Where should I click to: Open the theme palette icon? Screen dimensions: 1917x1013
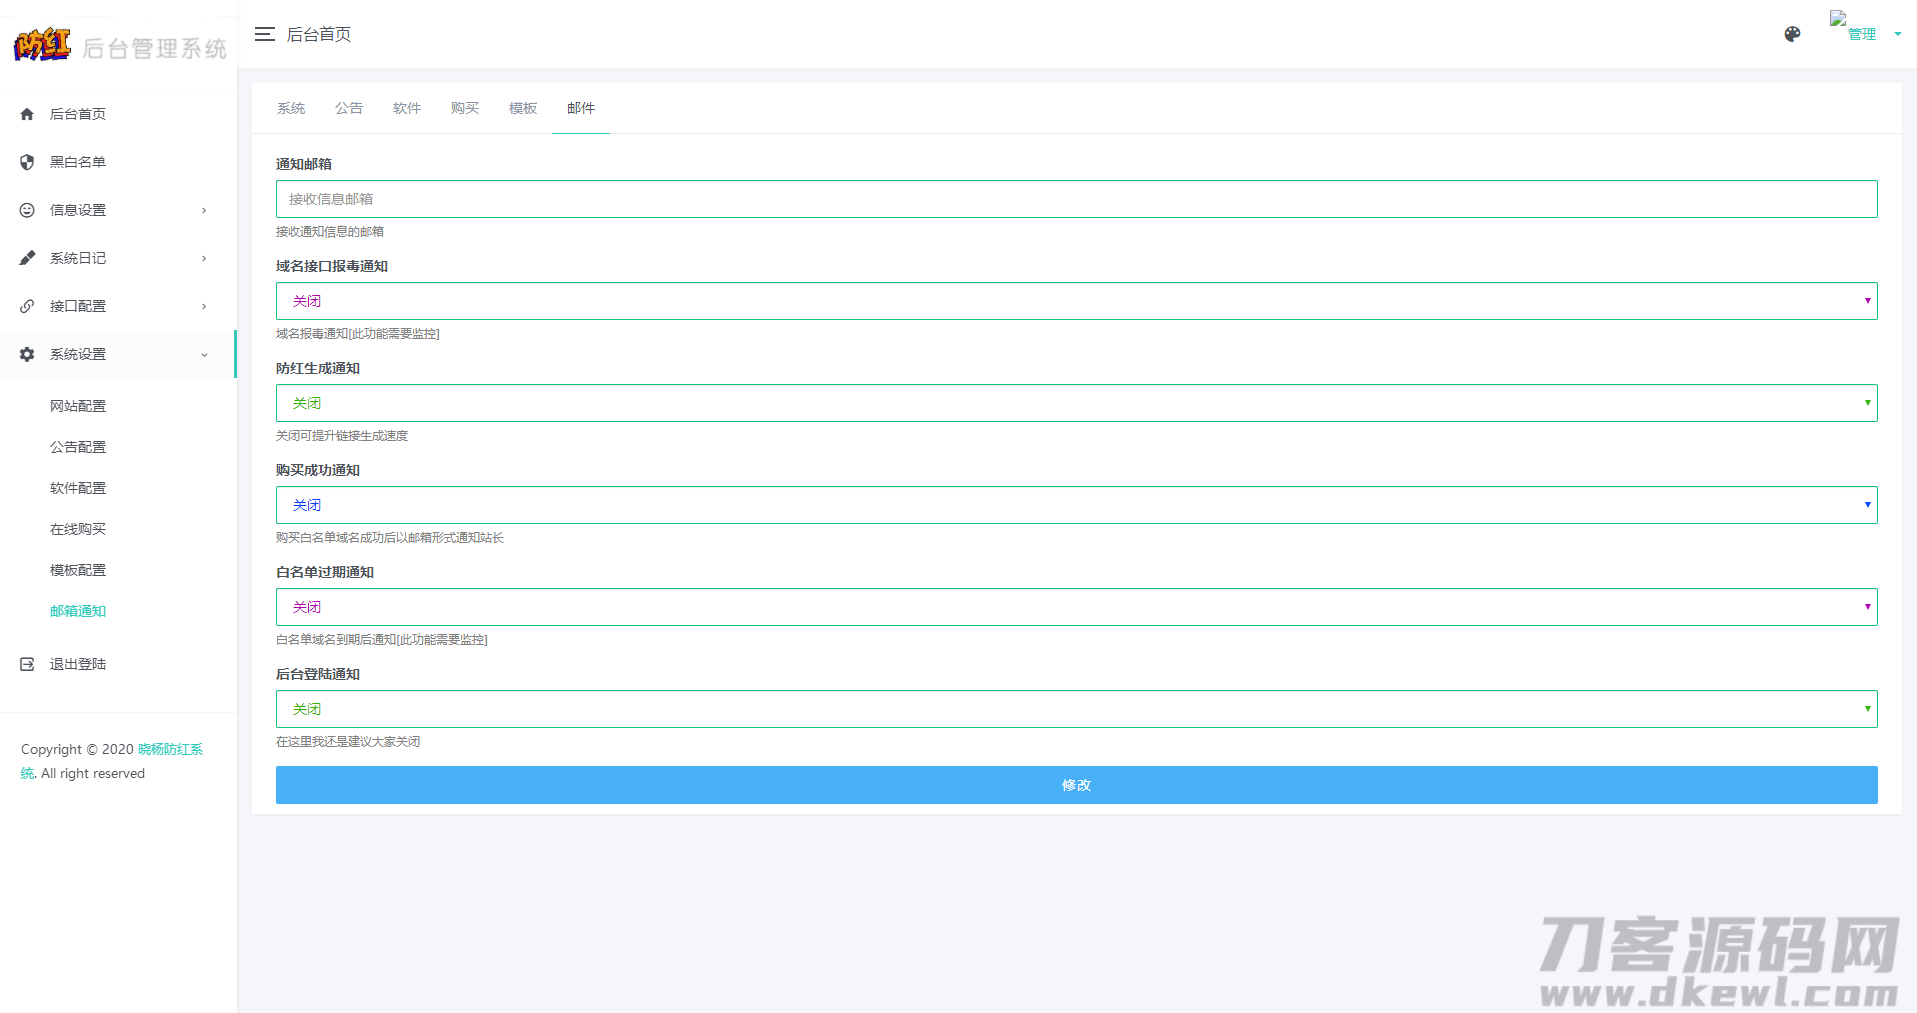coord(1792,34)
